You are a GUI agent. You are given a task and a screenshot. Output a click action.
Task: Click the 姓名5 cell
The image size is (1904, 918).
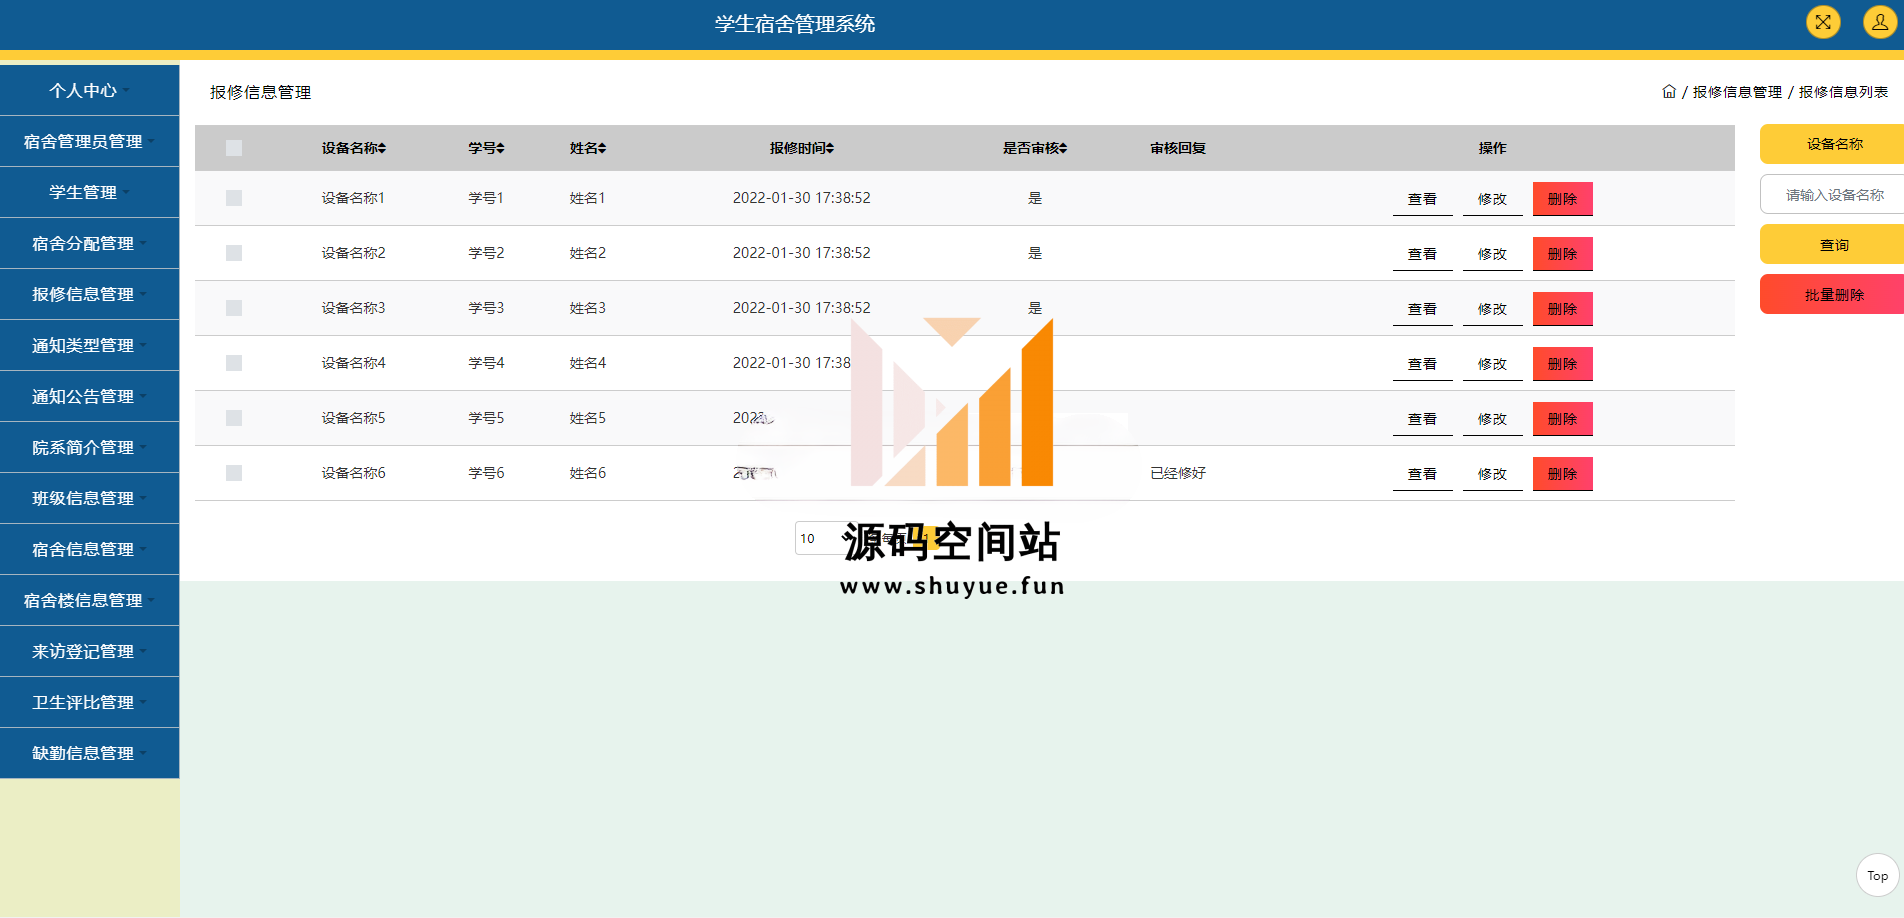pyautogui.click(x=587, y=418)
